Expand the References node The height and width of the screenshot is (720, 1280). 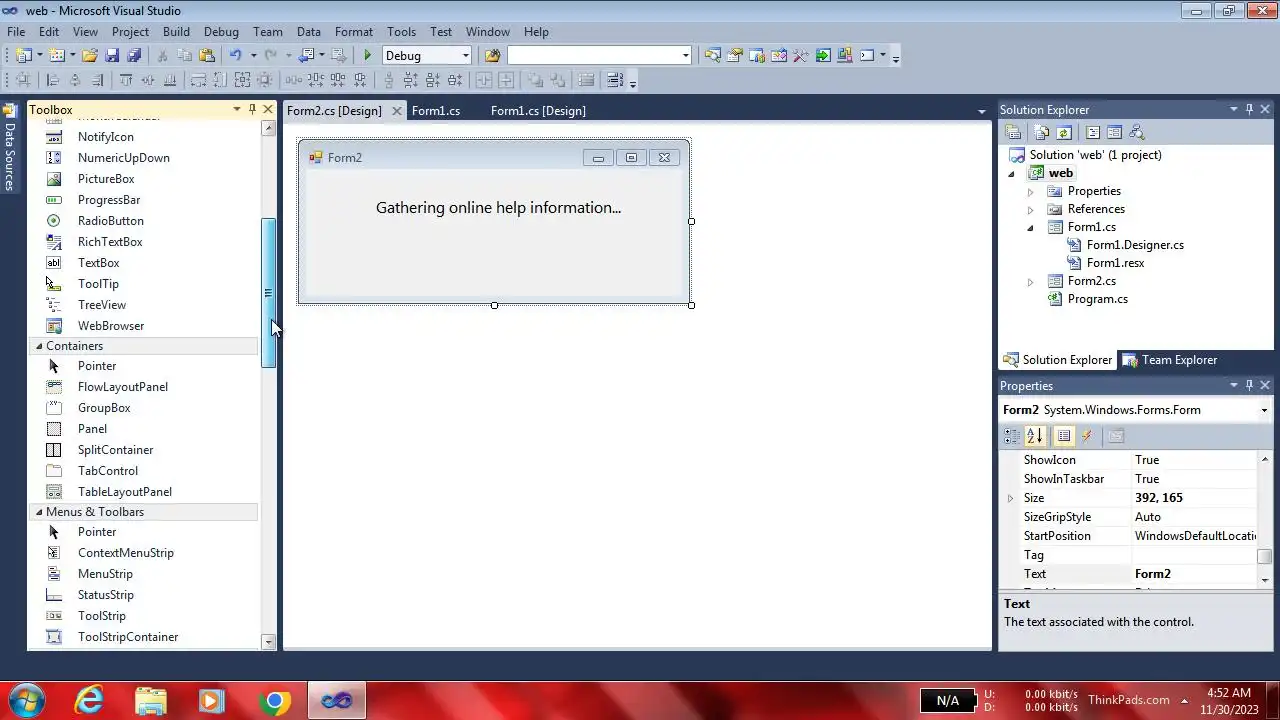click(1030, 209)
